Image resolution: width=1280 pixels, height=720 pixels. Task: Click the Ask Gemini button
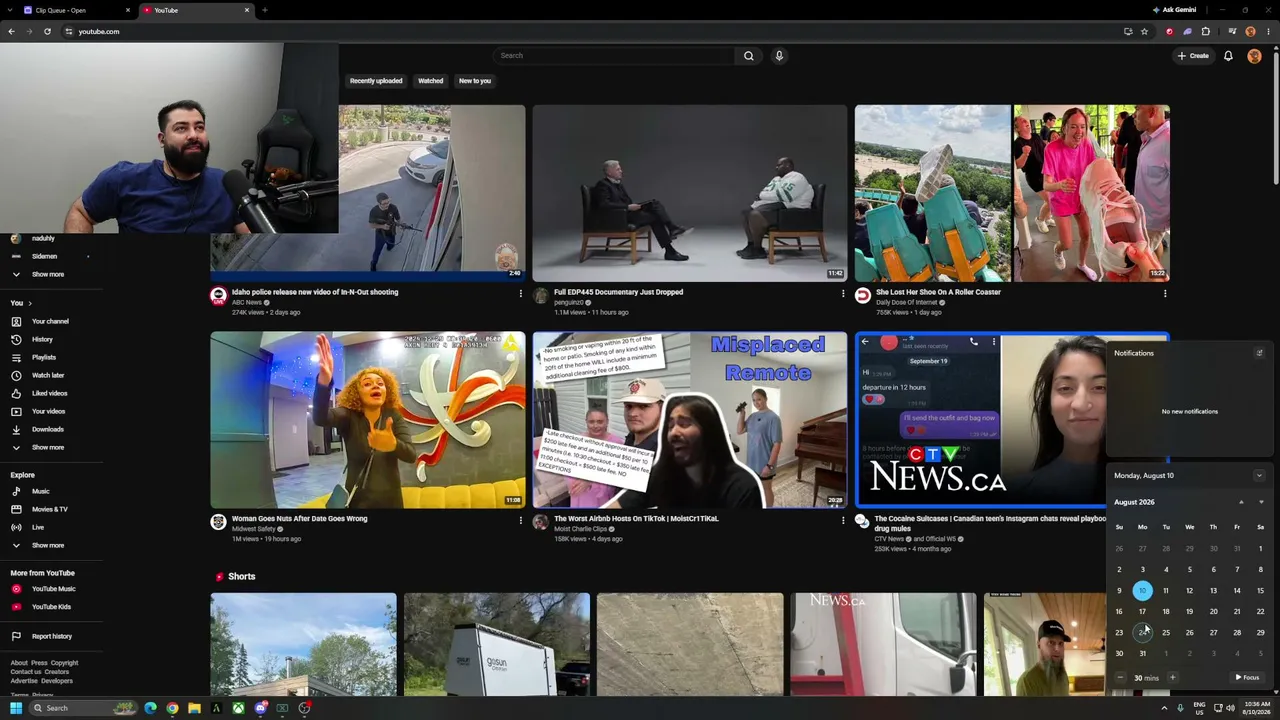click(x=1174, y=10)
